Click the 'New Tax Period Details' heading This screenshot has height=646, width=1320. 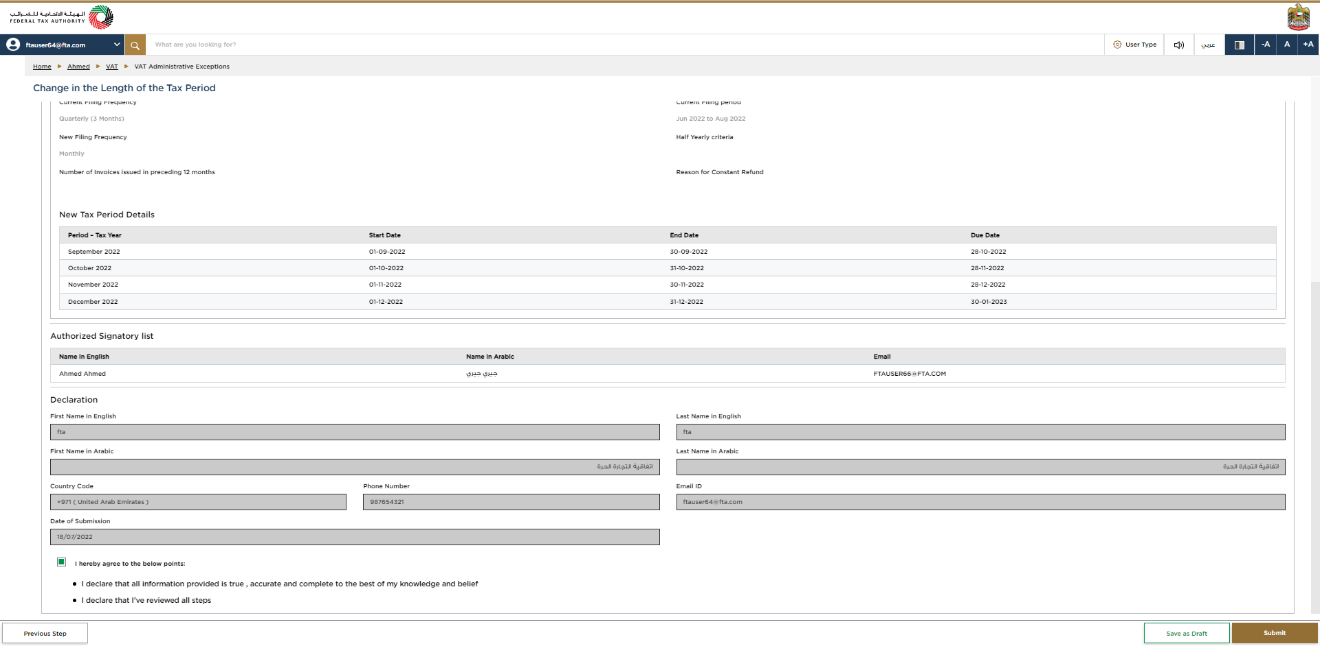[x=107, y=214]
